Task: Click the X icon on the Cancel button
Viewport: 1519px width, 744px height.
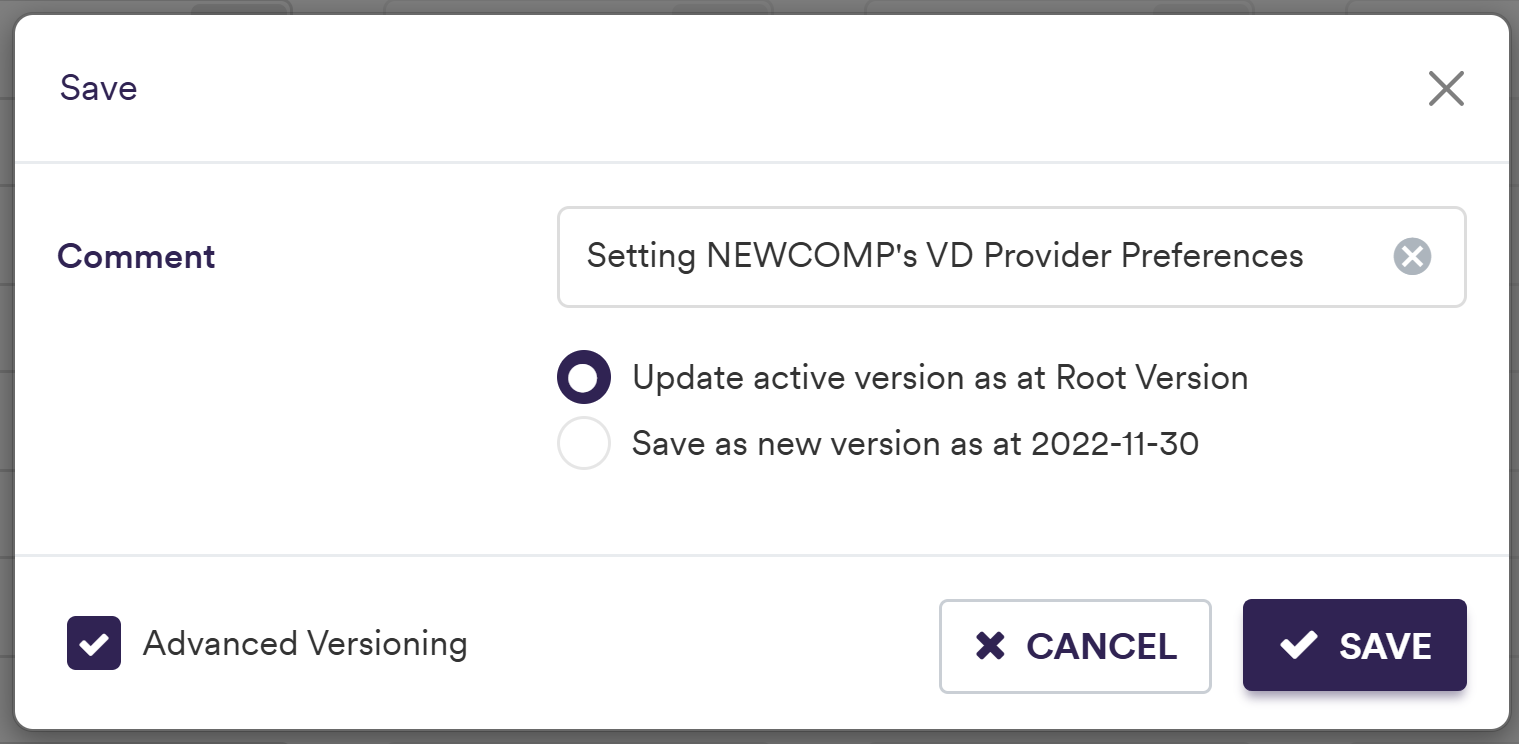Action: 990,646
